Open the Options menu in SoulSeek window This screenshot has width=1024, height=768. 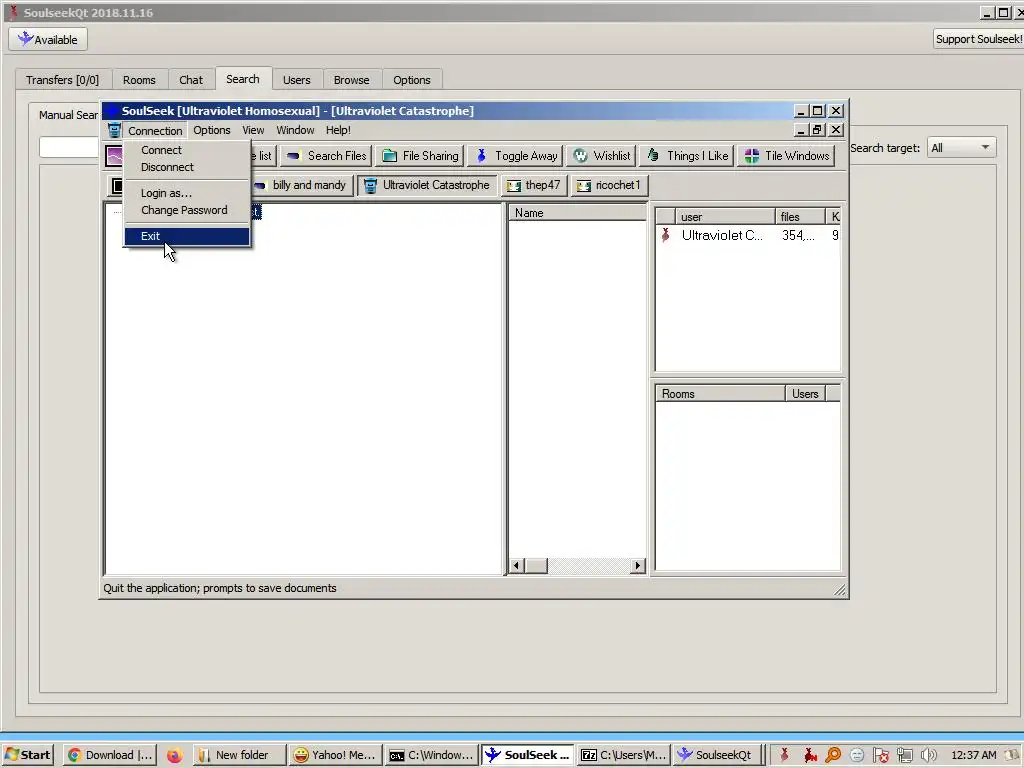click(x=212, y=130)
